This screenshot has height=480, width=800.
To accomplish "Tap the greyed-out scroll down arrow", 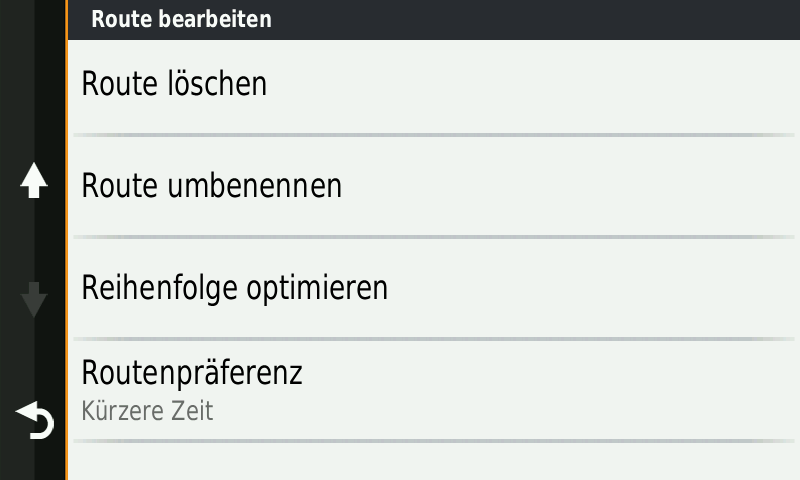I will coord(34,300).
